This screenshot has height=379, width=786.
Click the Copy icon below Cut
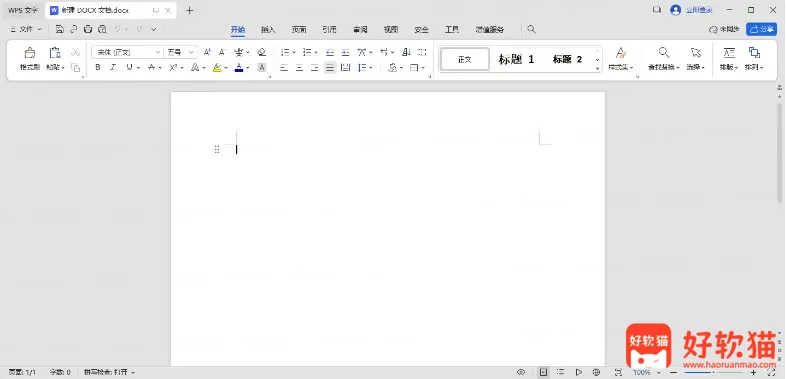75,67
